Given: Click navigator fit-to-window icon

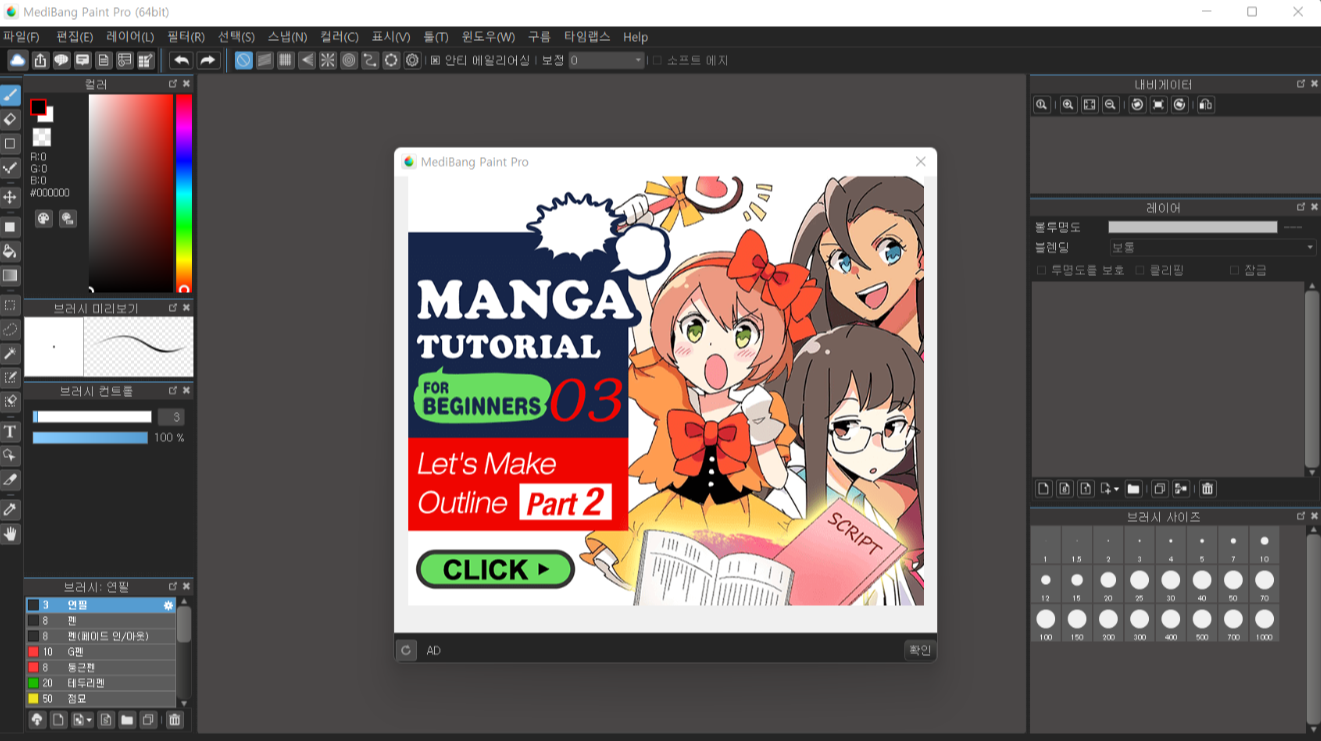Looking at the screenshot, I should pos(1089,104).
